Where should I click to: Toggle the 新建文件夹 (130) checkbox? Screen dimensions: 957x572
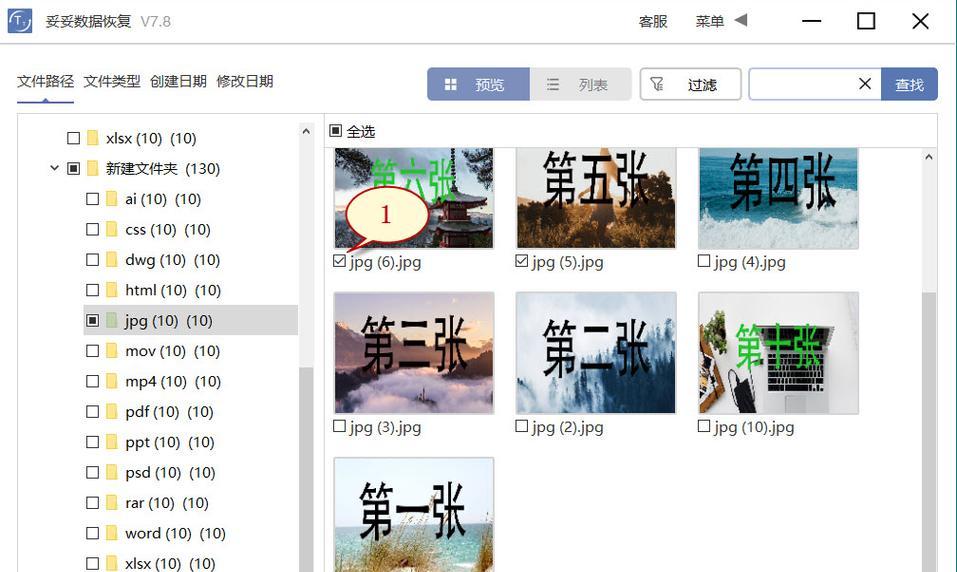(73, 168)
